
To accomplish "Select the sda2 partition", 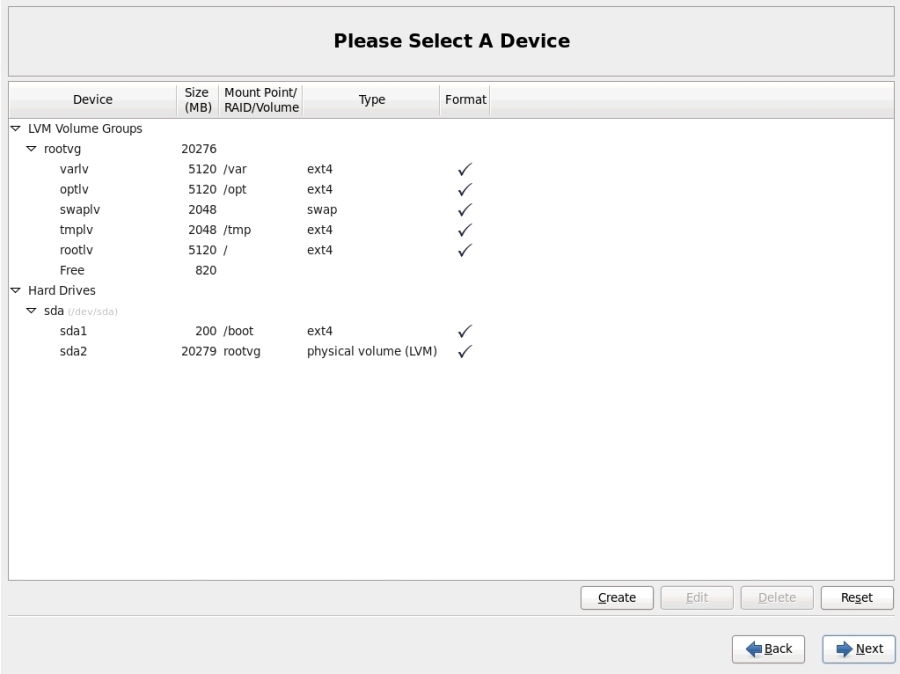I will [x=73, y=351].
